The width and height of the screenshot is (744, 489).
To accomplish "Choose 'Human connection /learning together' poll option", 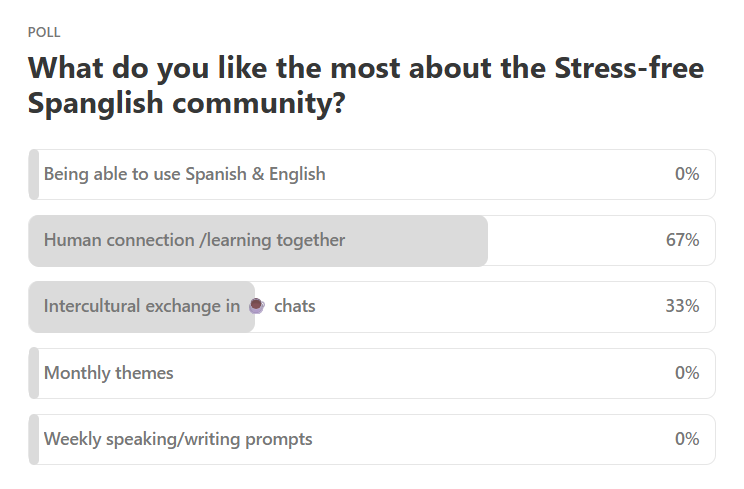I will pos(372,240).
